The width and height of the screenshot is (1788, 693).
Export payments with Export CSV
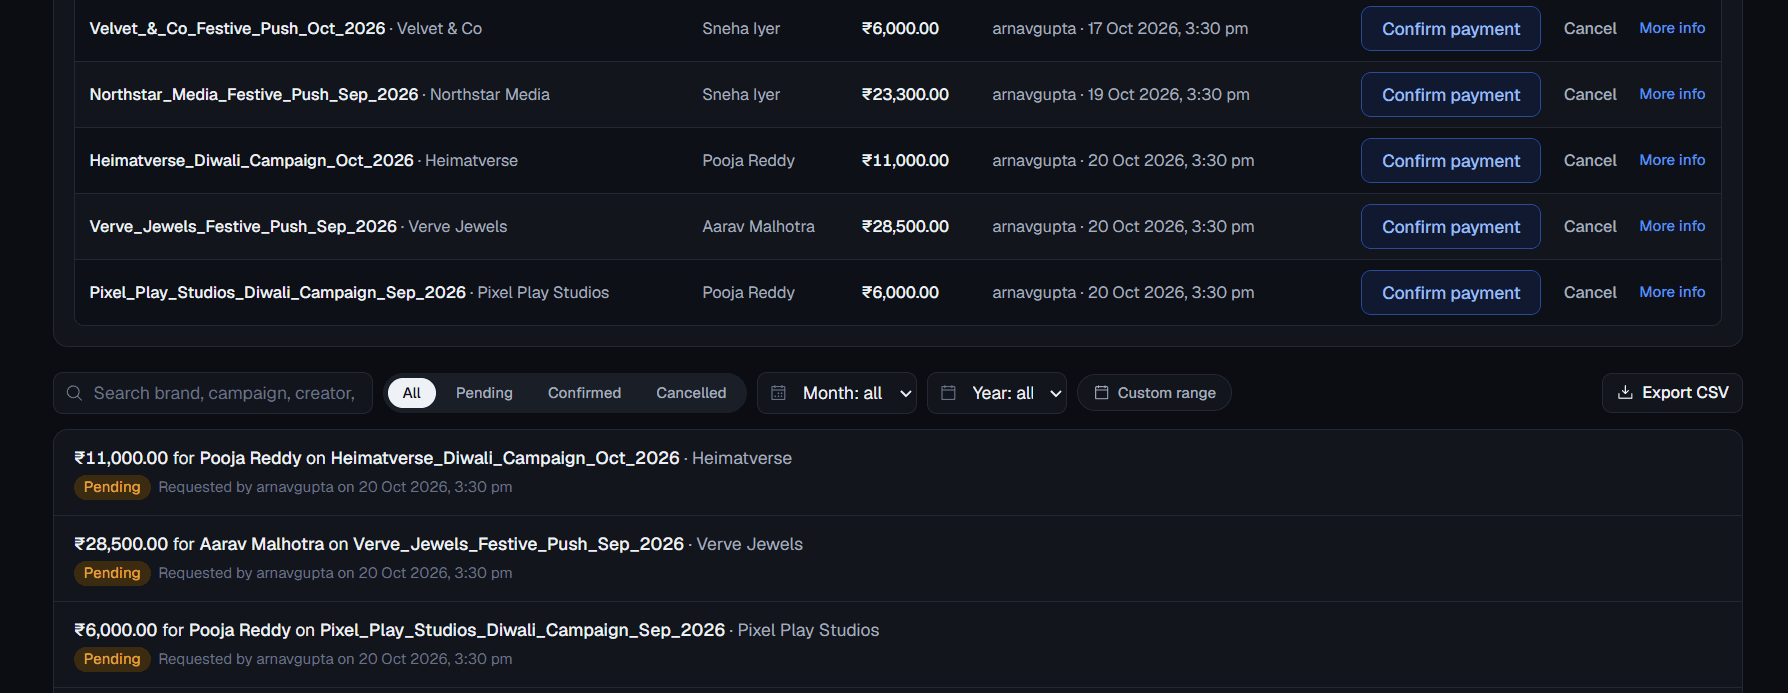click(x=1672, y=393)
